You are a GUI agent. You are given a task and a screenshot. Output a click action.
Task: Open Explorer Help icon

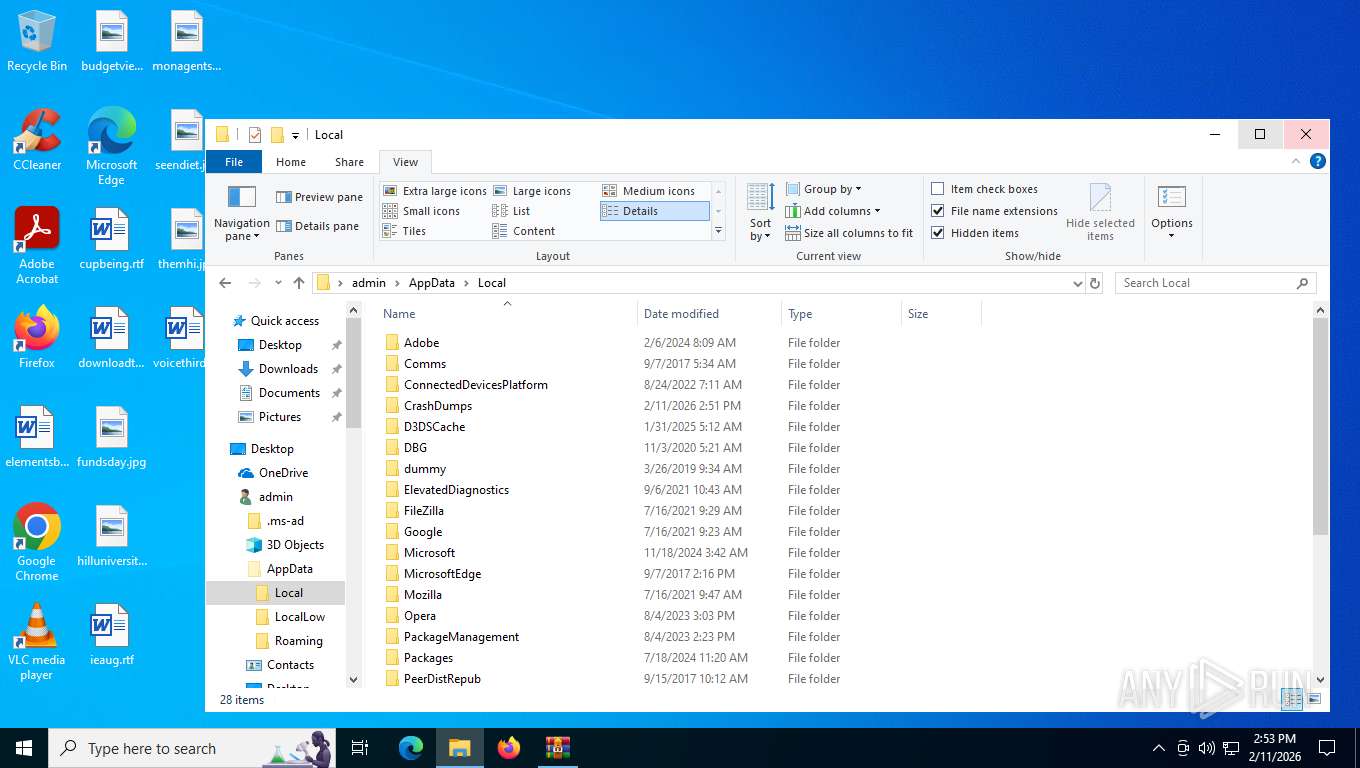[1318, 161]
